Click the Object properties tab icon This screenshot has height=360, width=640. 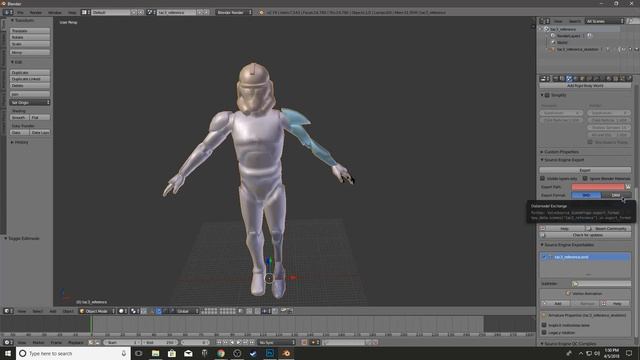click(582, 78)
